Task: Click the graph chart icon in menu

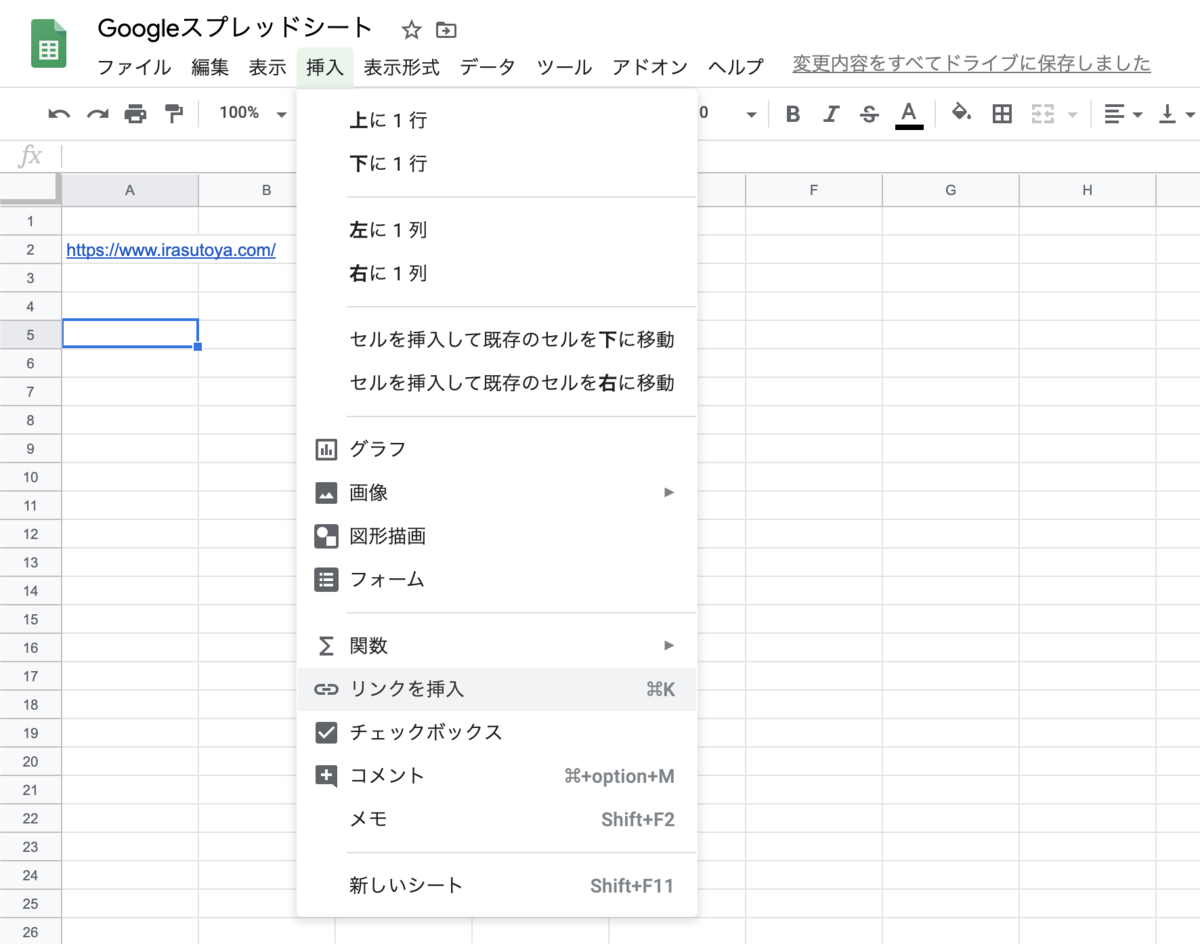Action: [x=326, y=449]
